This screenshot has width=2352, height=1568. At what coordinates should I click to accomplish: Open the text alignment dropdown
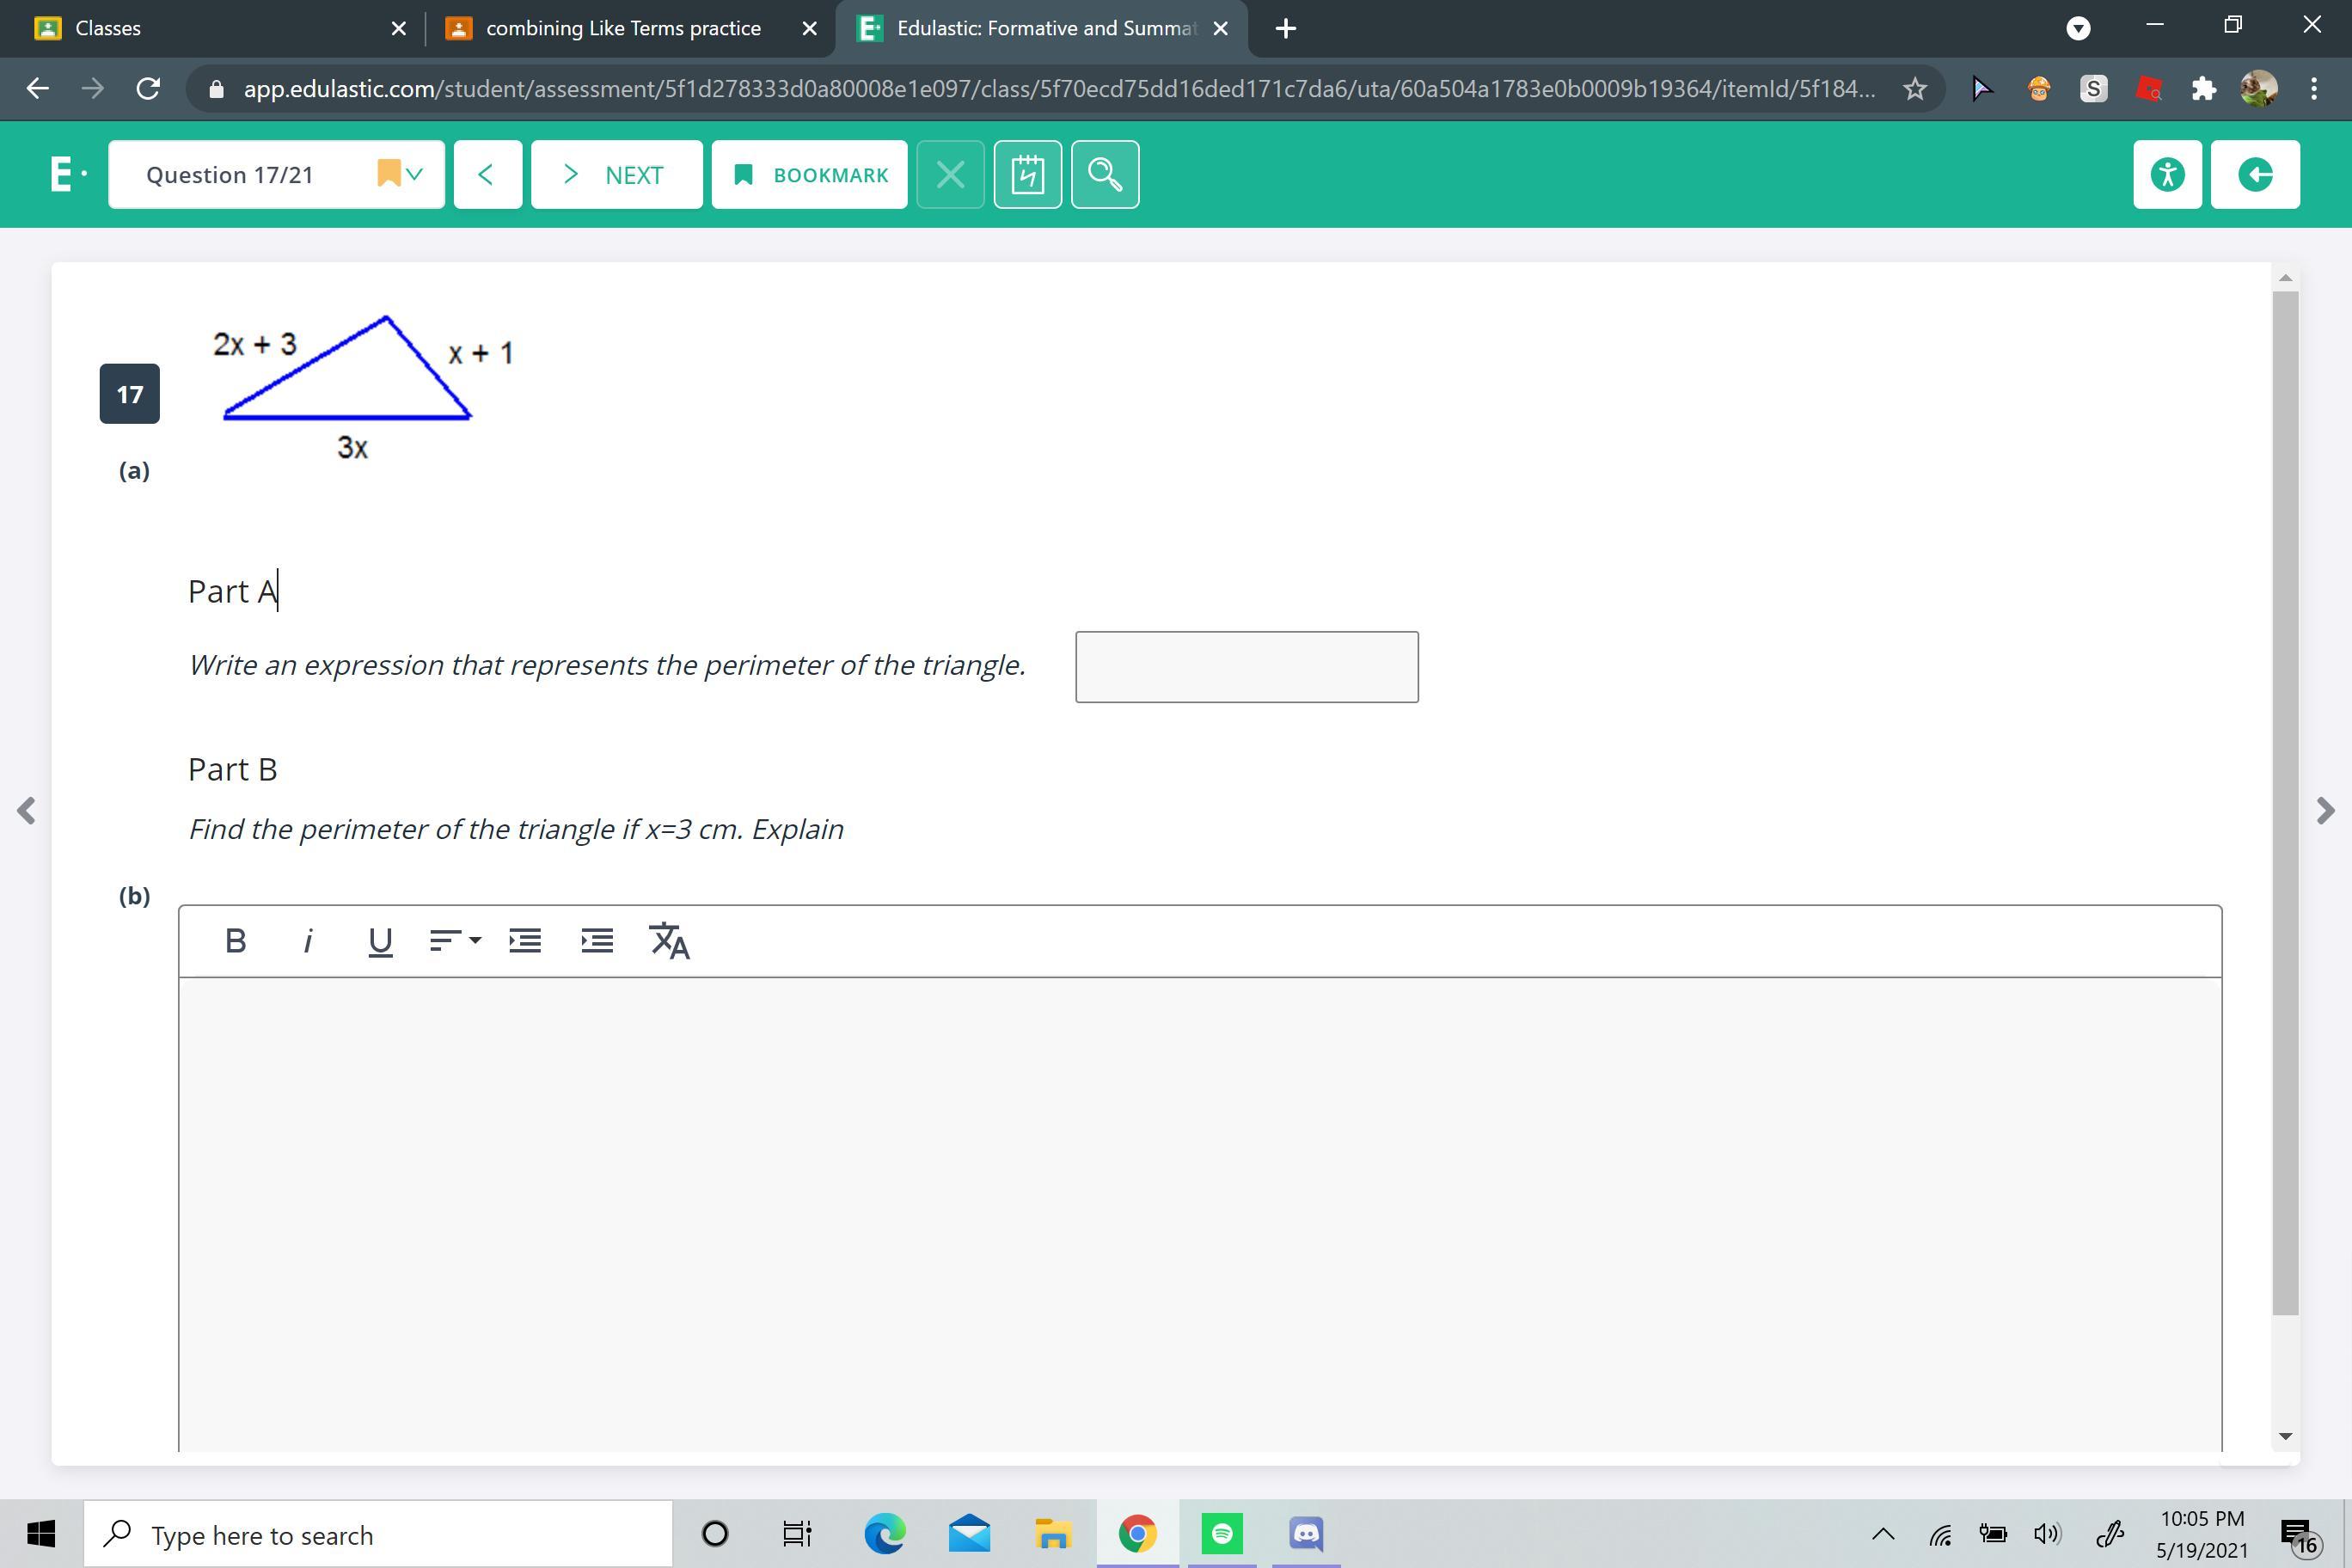(x=454, y=941)
